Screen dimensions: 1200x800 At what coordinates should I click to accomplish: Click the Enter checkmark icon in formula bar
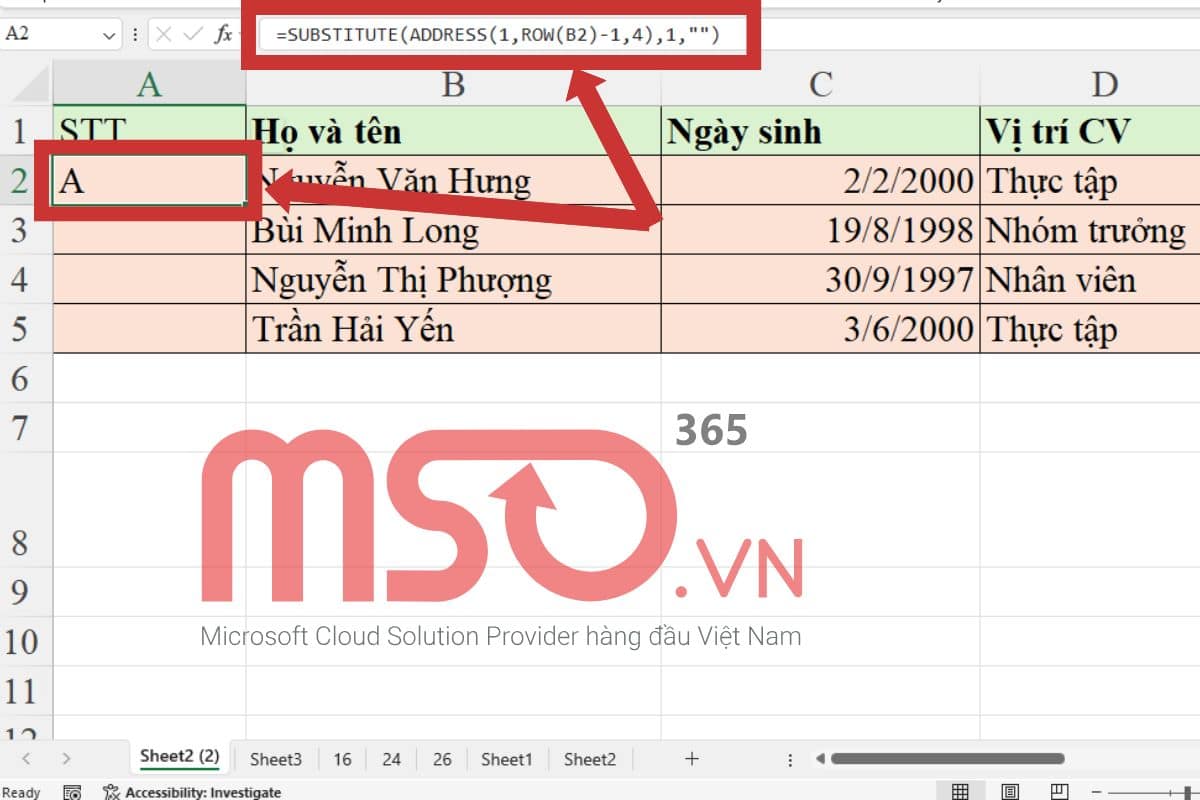point(191,34)
